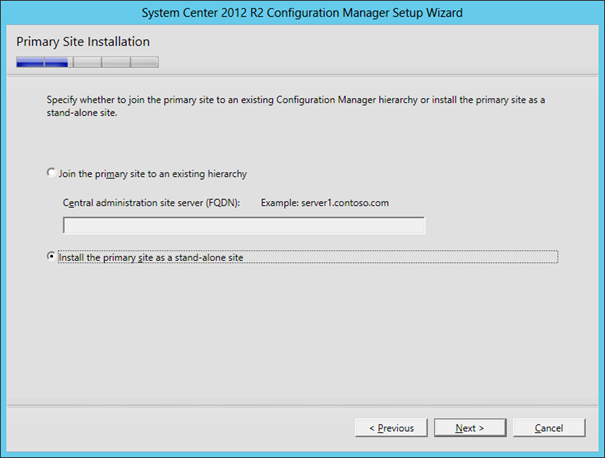Viewport: 605px width, 458px height.
Task: Proceed with the Next button
Action: click(470, 428)
